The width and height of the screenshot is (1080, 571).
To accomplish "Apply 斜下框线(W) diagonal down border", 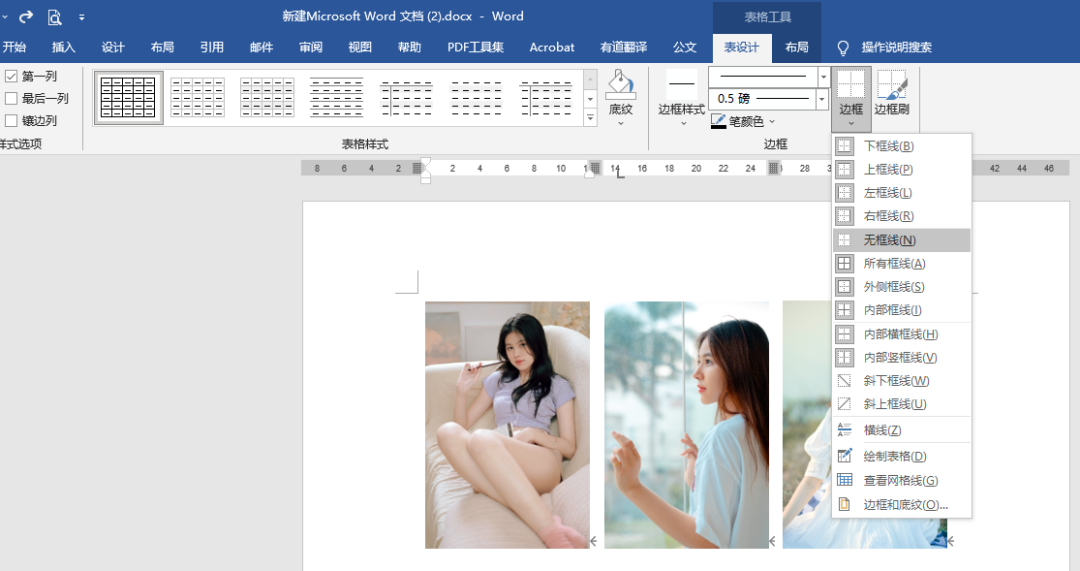I will click(902, 381).
